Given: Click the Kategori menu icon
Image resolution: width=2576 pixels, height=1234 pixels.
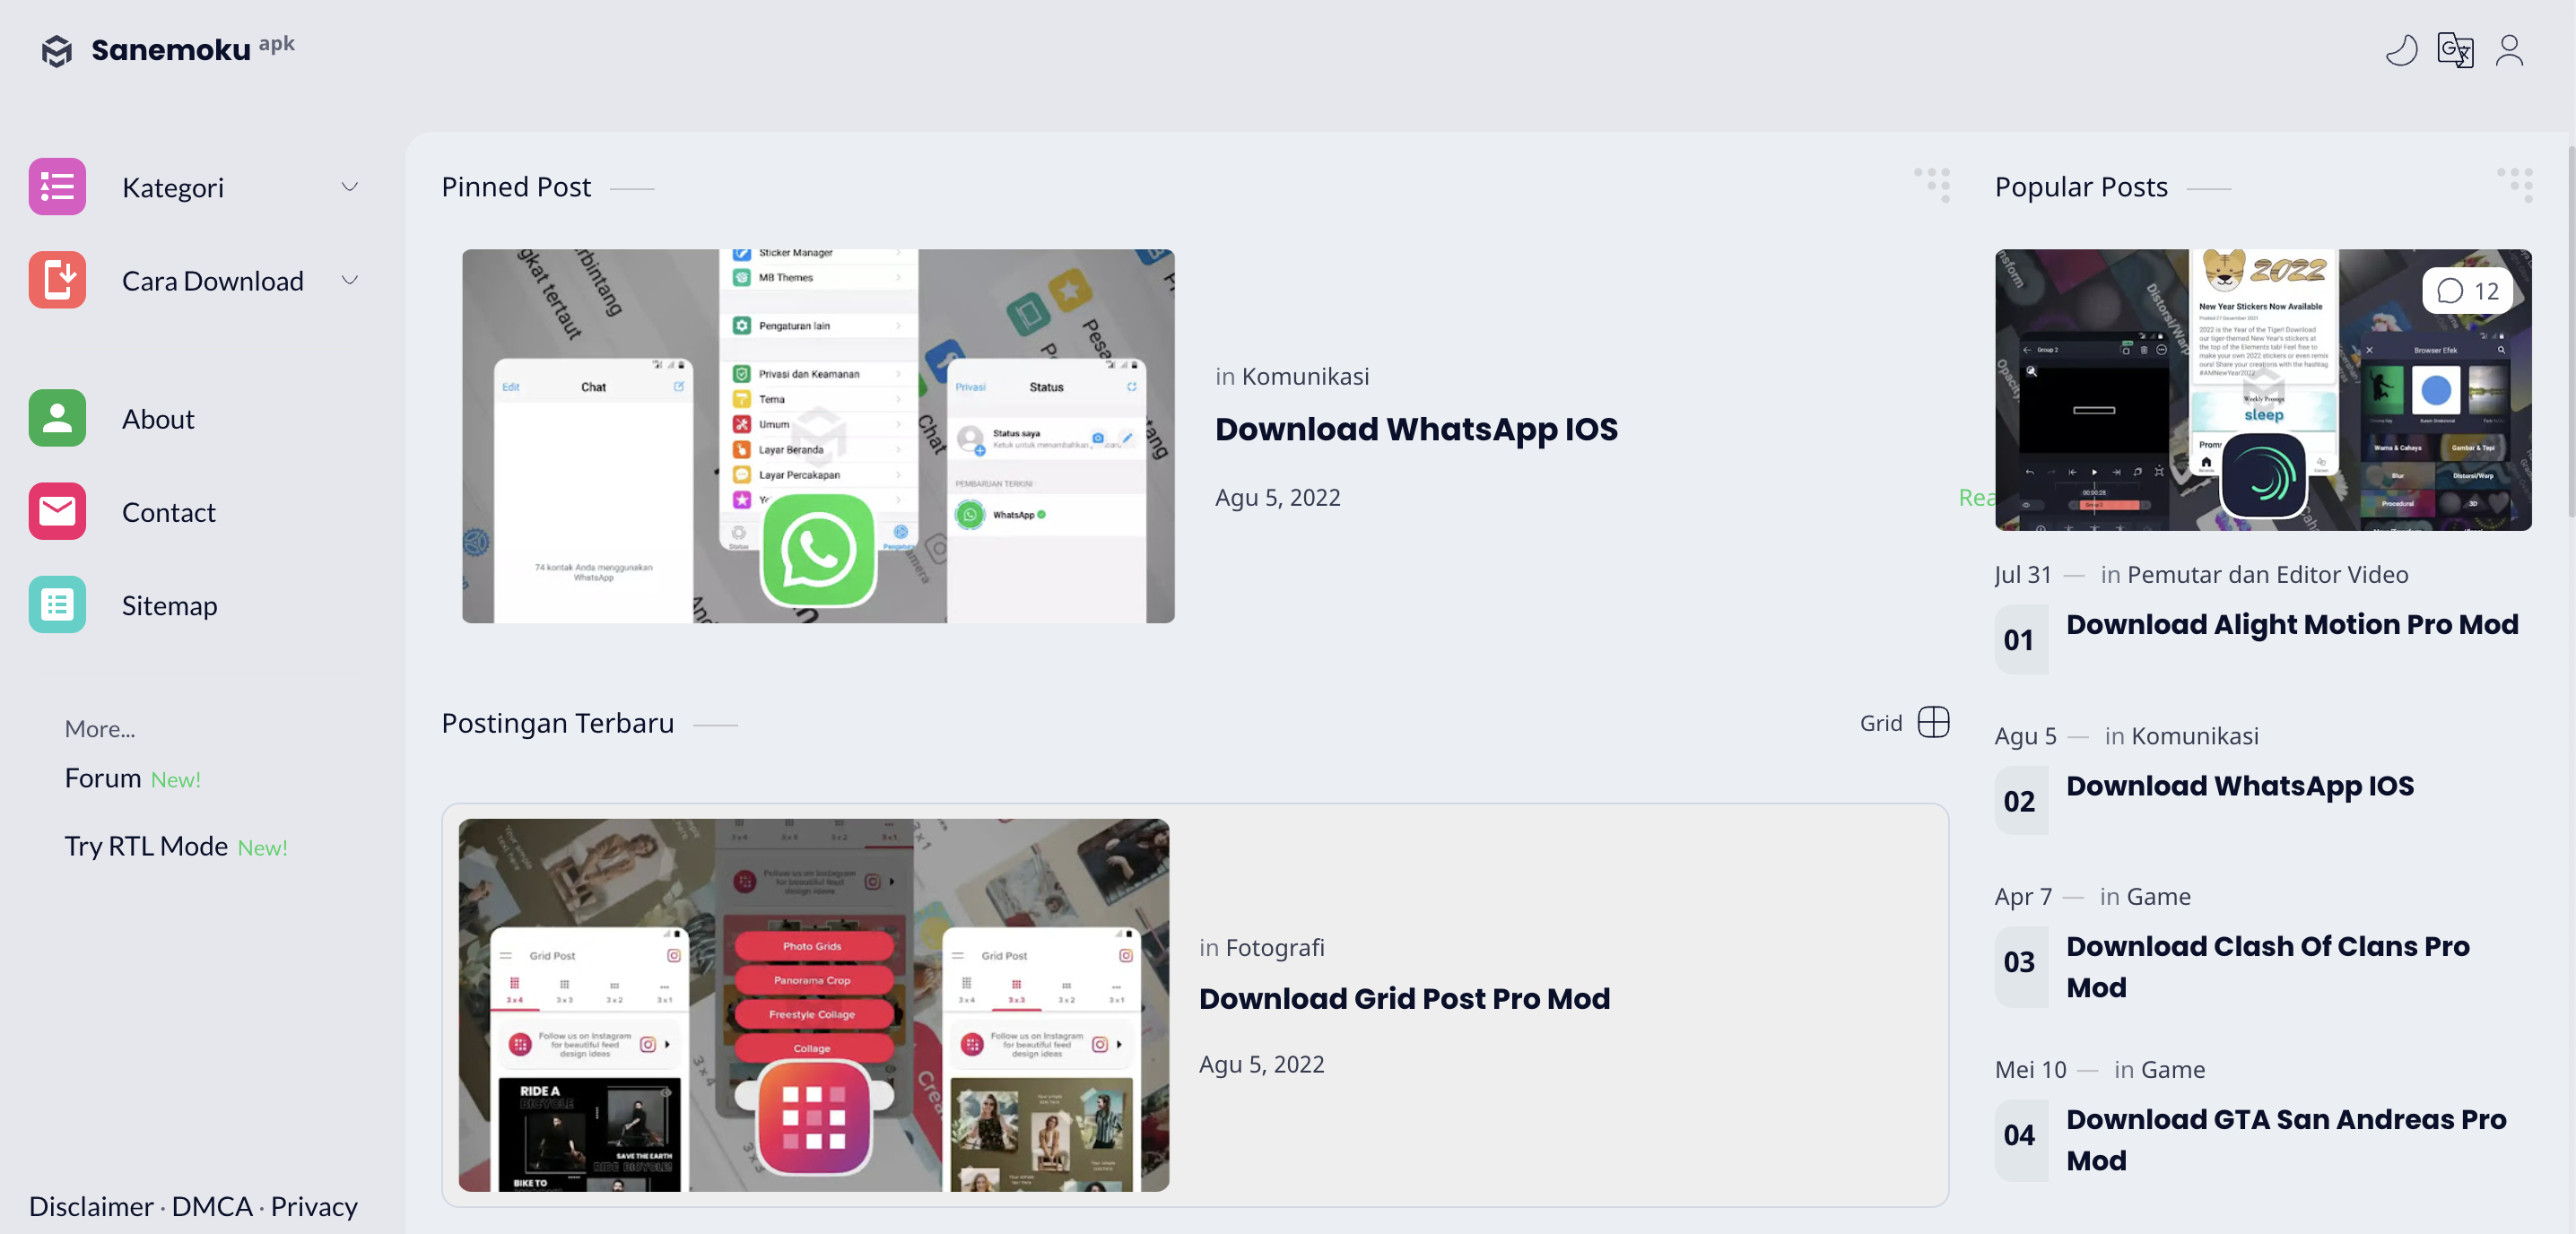Looking at the screenshot, I should [x=57, y=186].
